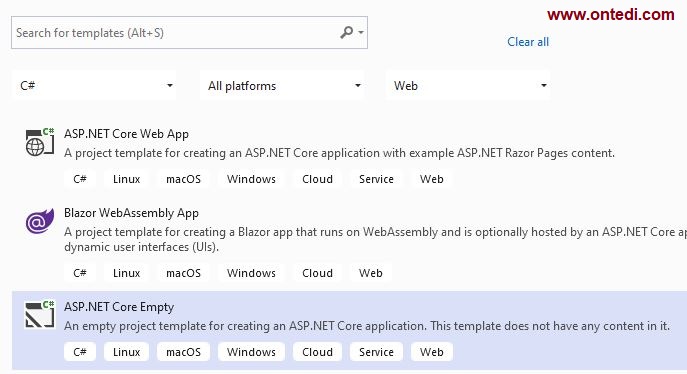Select the Blazor WebAssembly App icon
Image resolution: width=687 pixels, height=374 pixels.
point(40,221)
